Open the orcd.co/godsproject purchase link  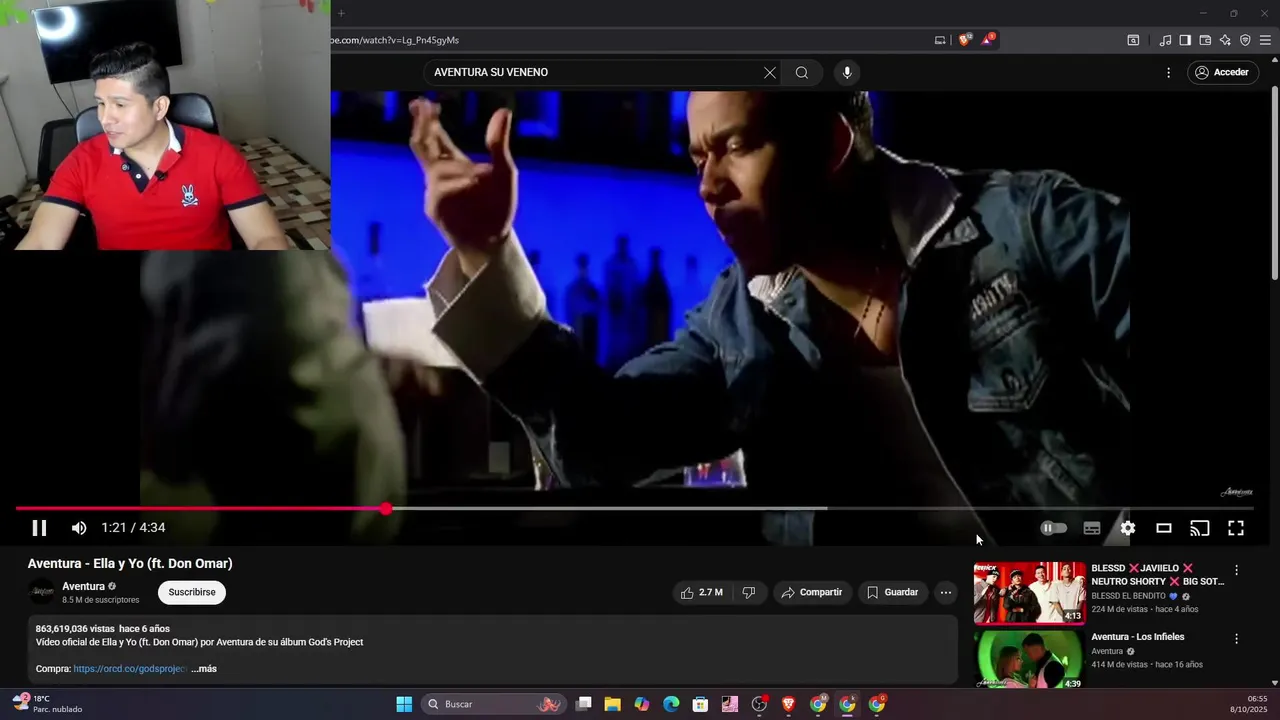click(130, 669)
